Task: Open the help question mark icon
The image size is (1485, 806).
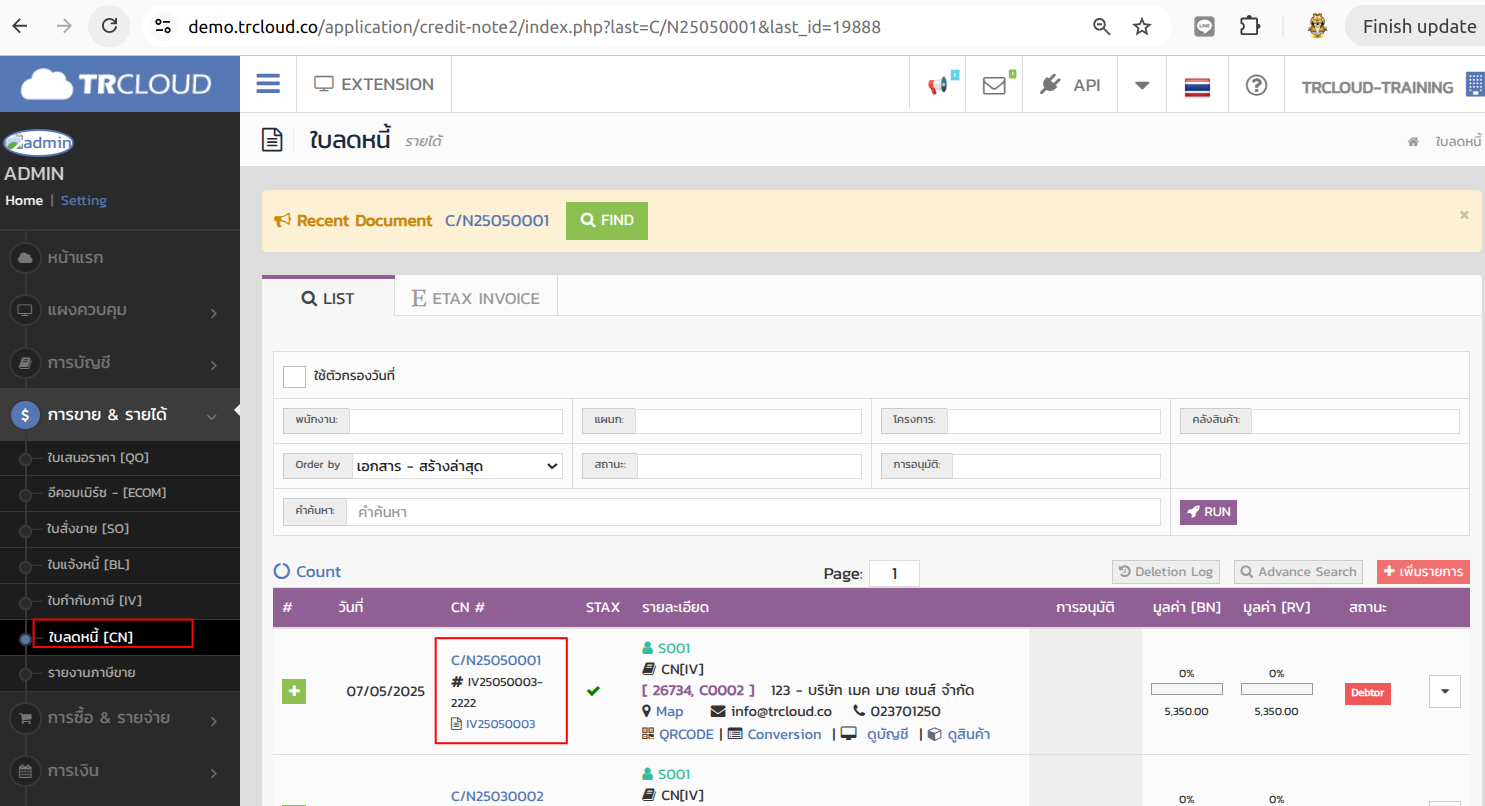Action: click(1256, 85)
